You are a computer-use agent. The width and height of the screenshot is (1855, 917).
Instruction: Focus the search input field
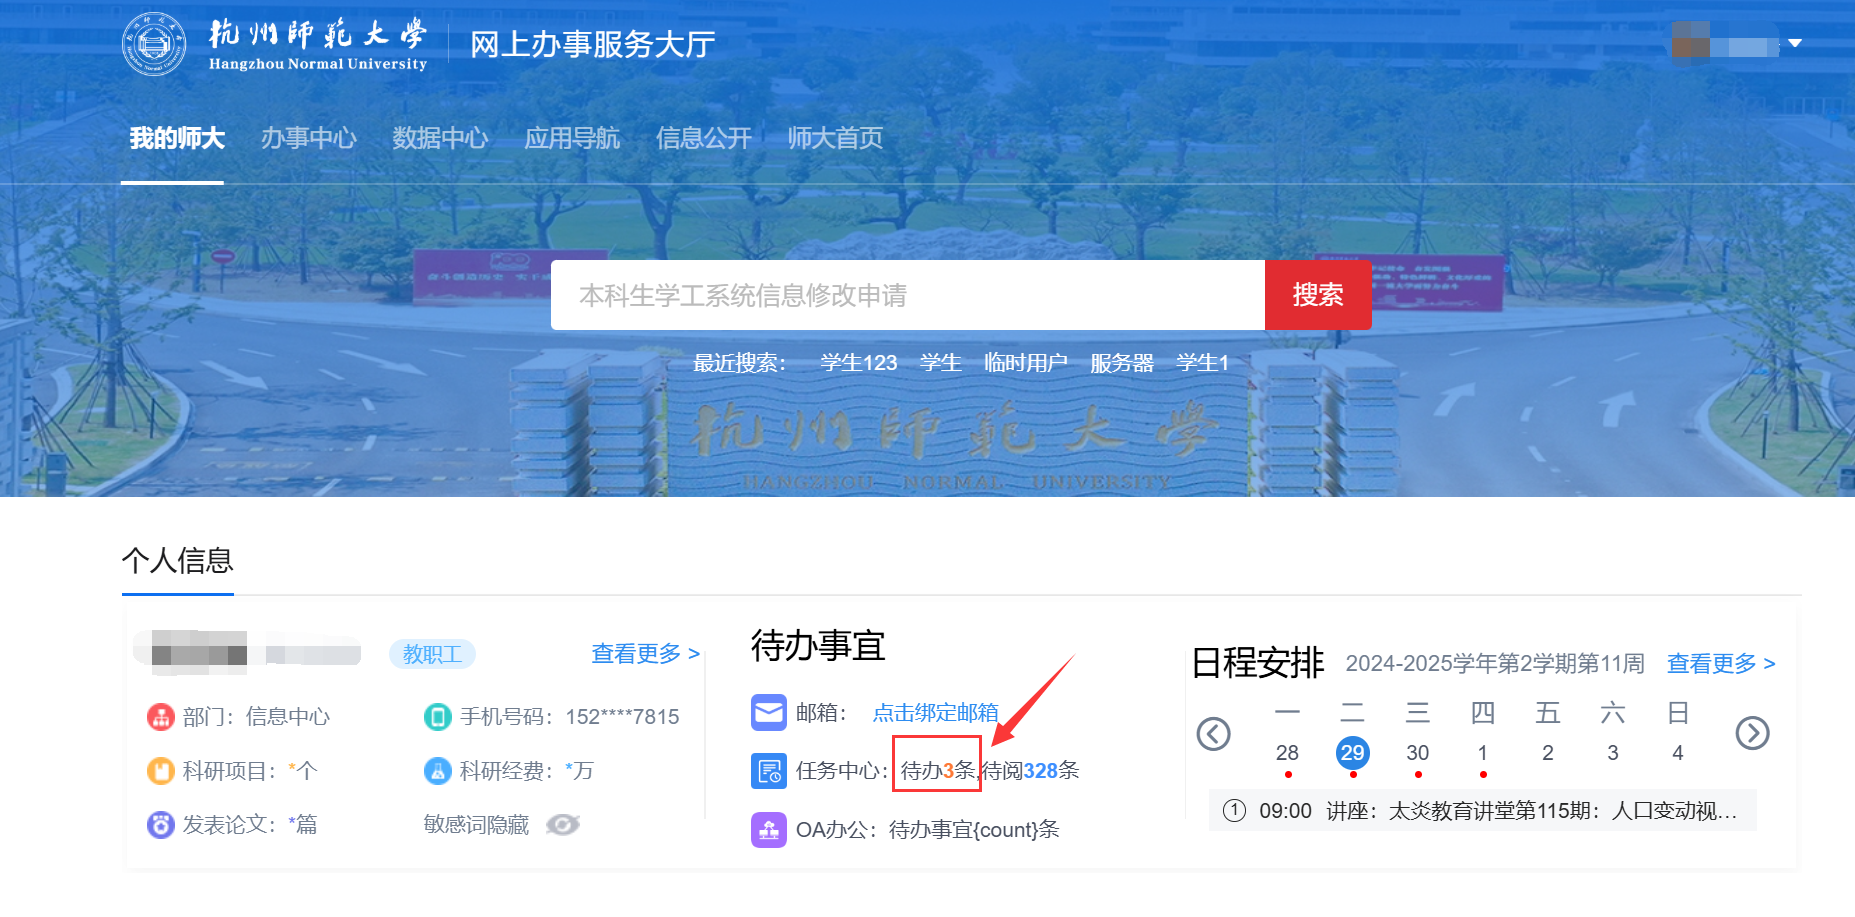pyautogui.click(x=908, y=295)
